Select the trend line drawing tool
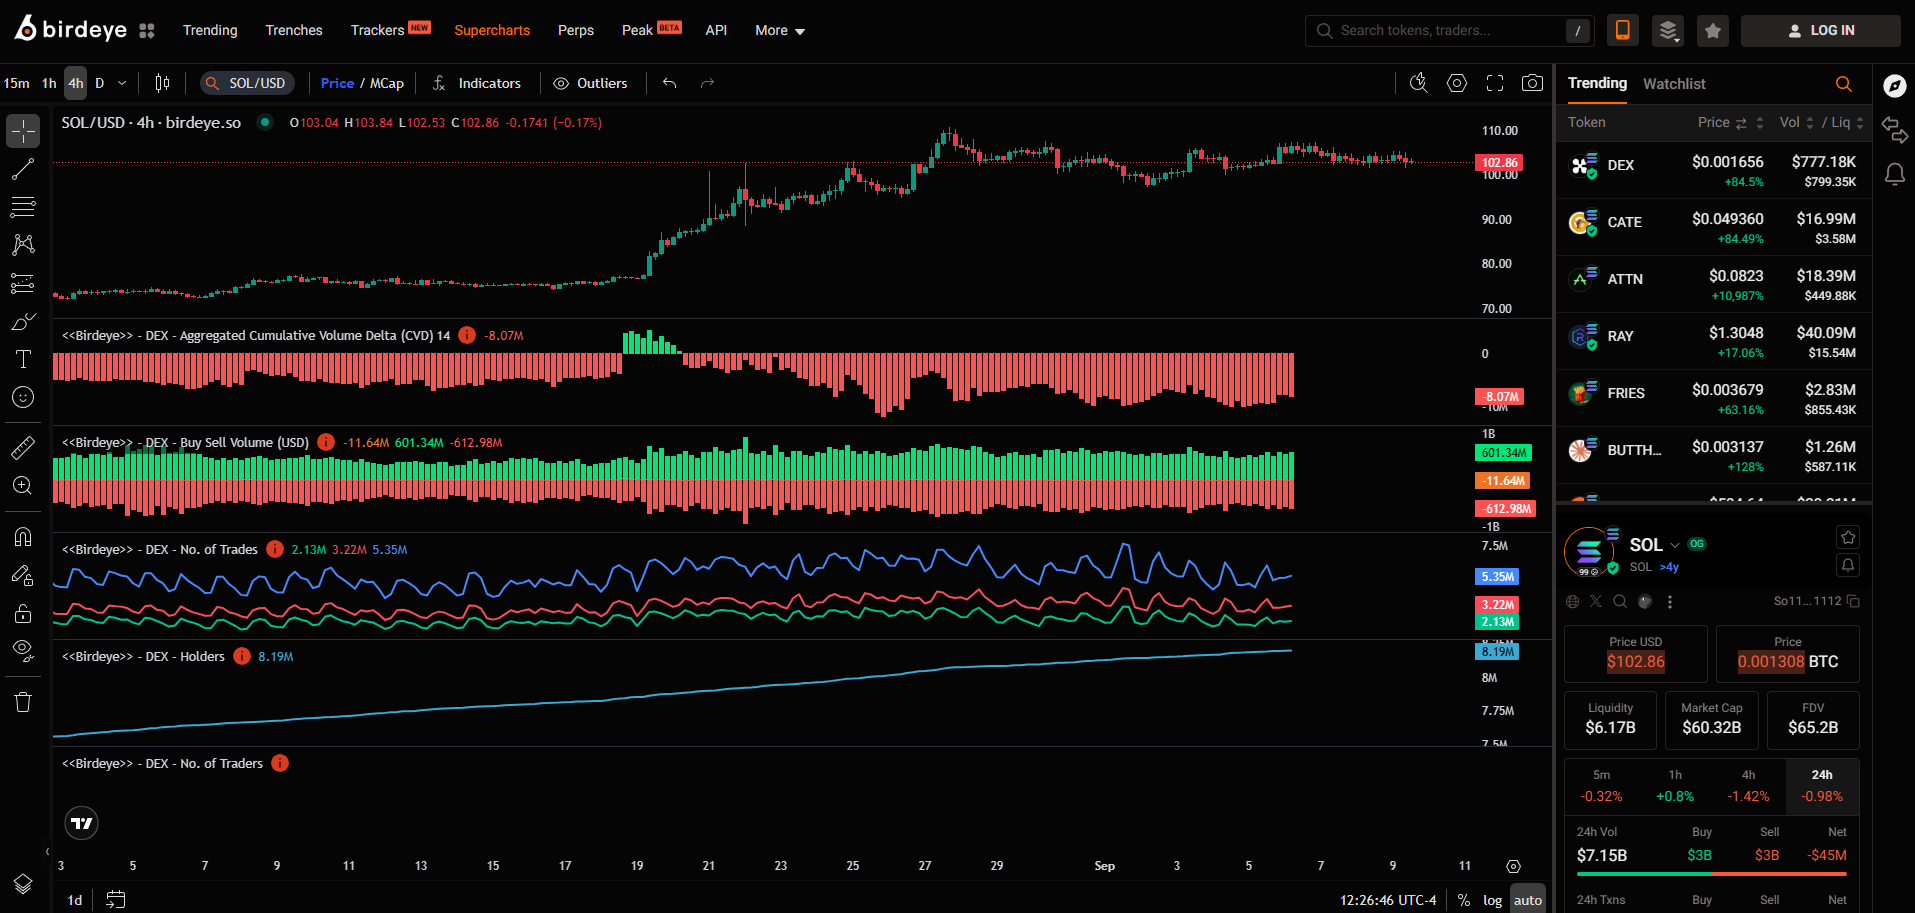 pos(23,169)
